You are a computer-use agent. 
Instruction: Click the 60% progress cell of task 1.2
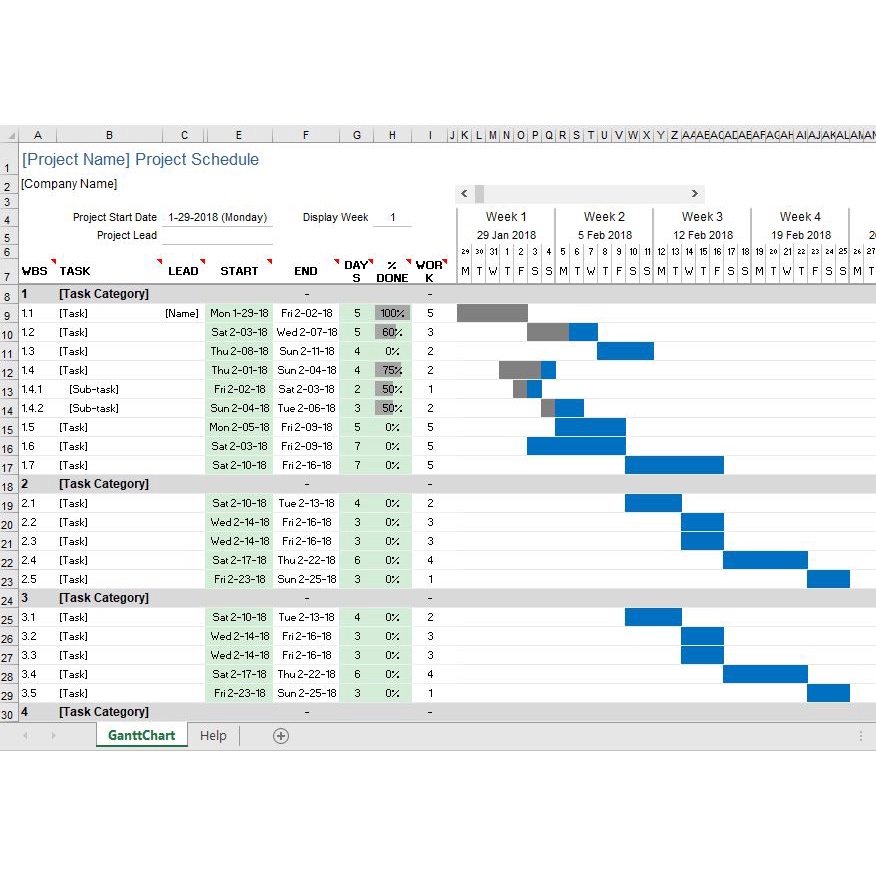(392, 332)
